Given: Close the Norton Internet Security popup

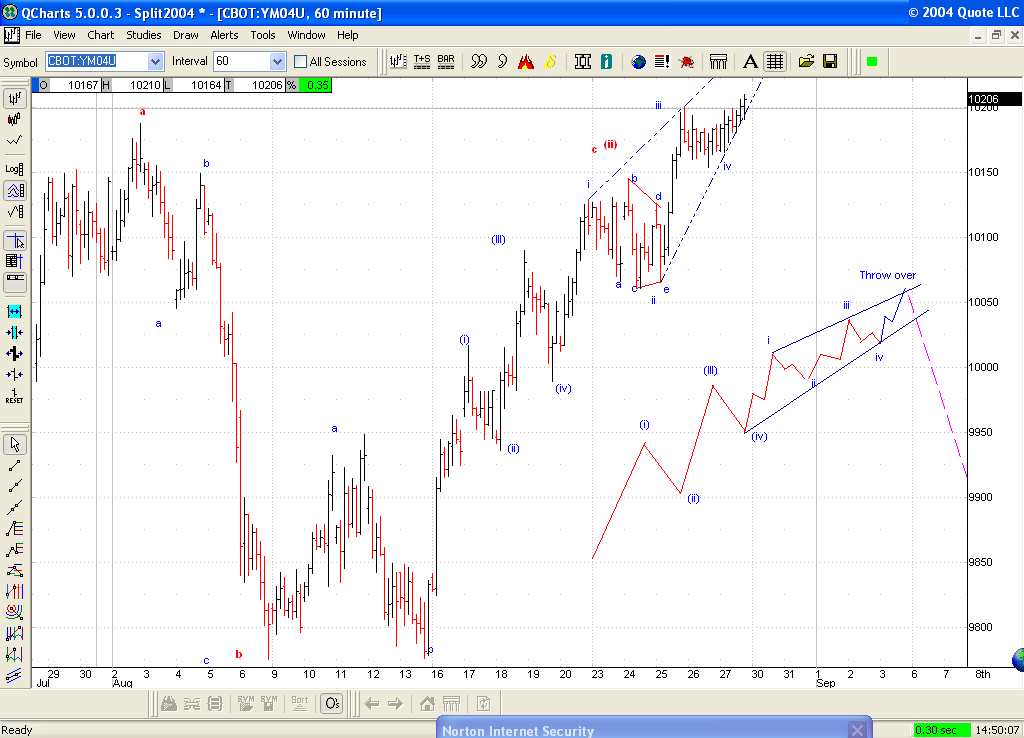Looking at the screenshot, I should tap(857, 730).
